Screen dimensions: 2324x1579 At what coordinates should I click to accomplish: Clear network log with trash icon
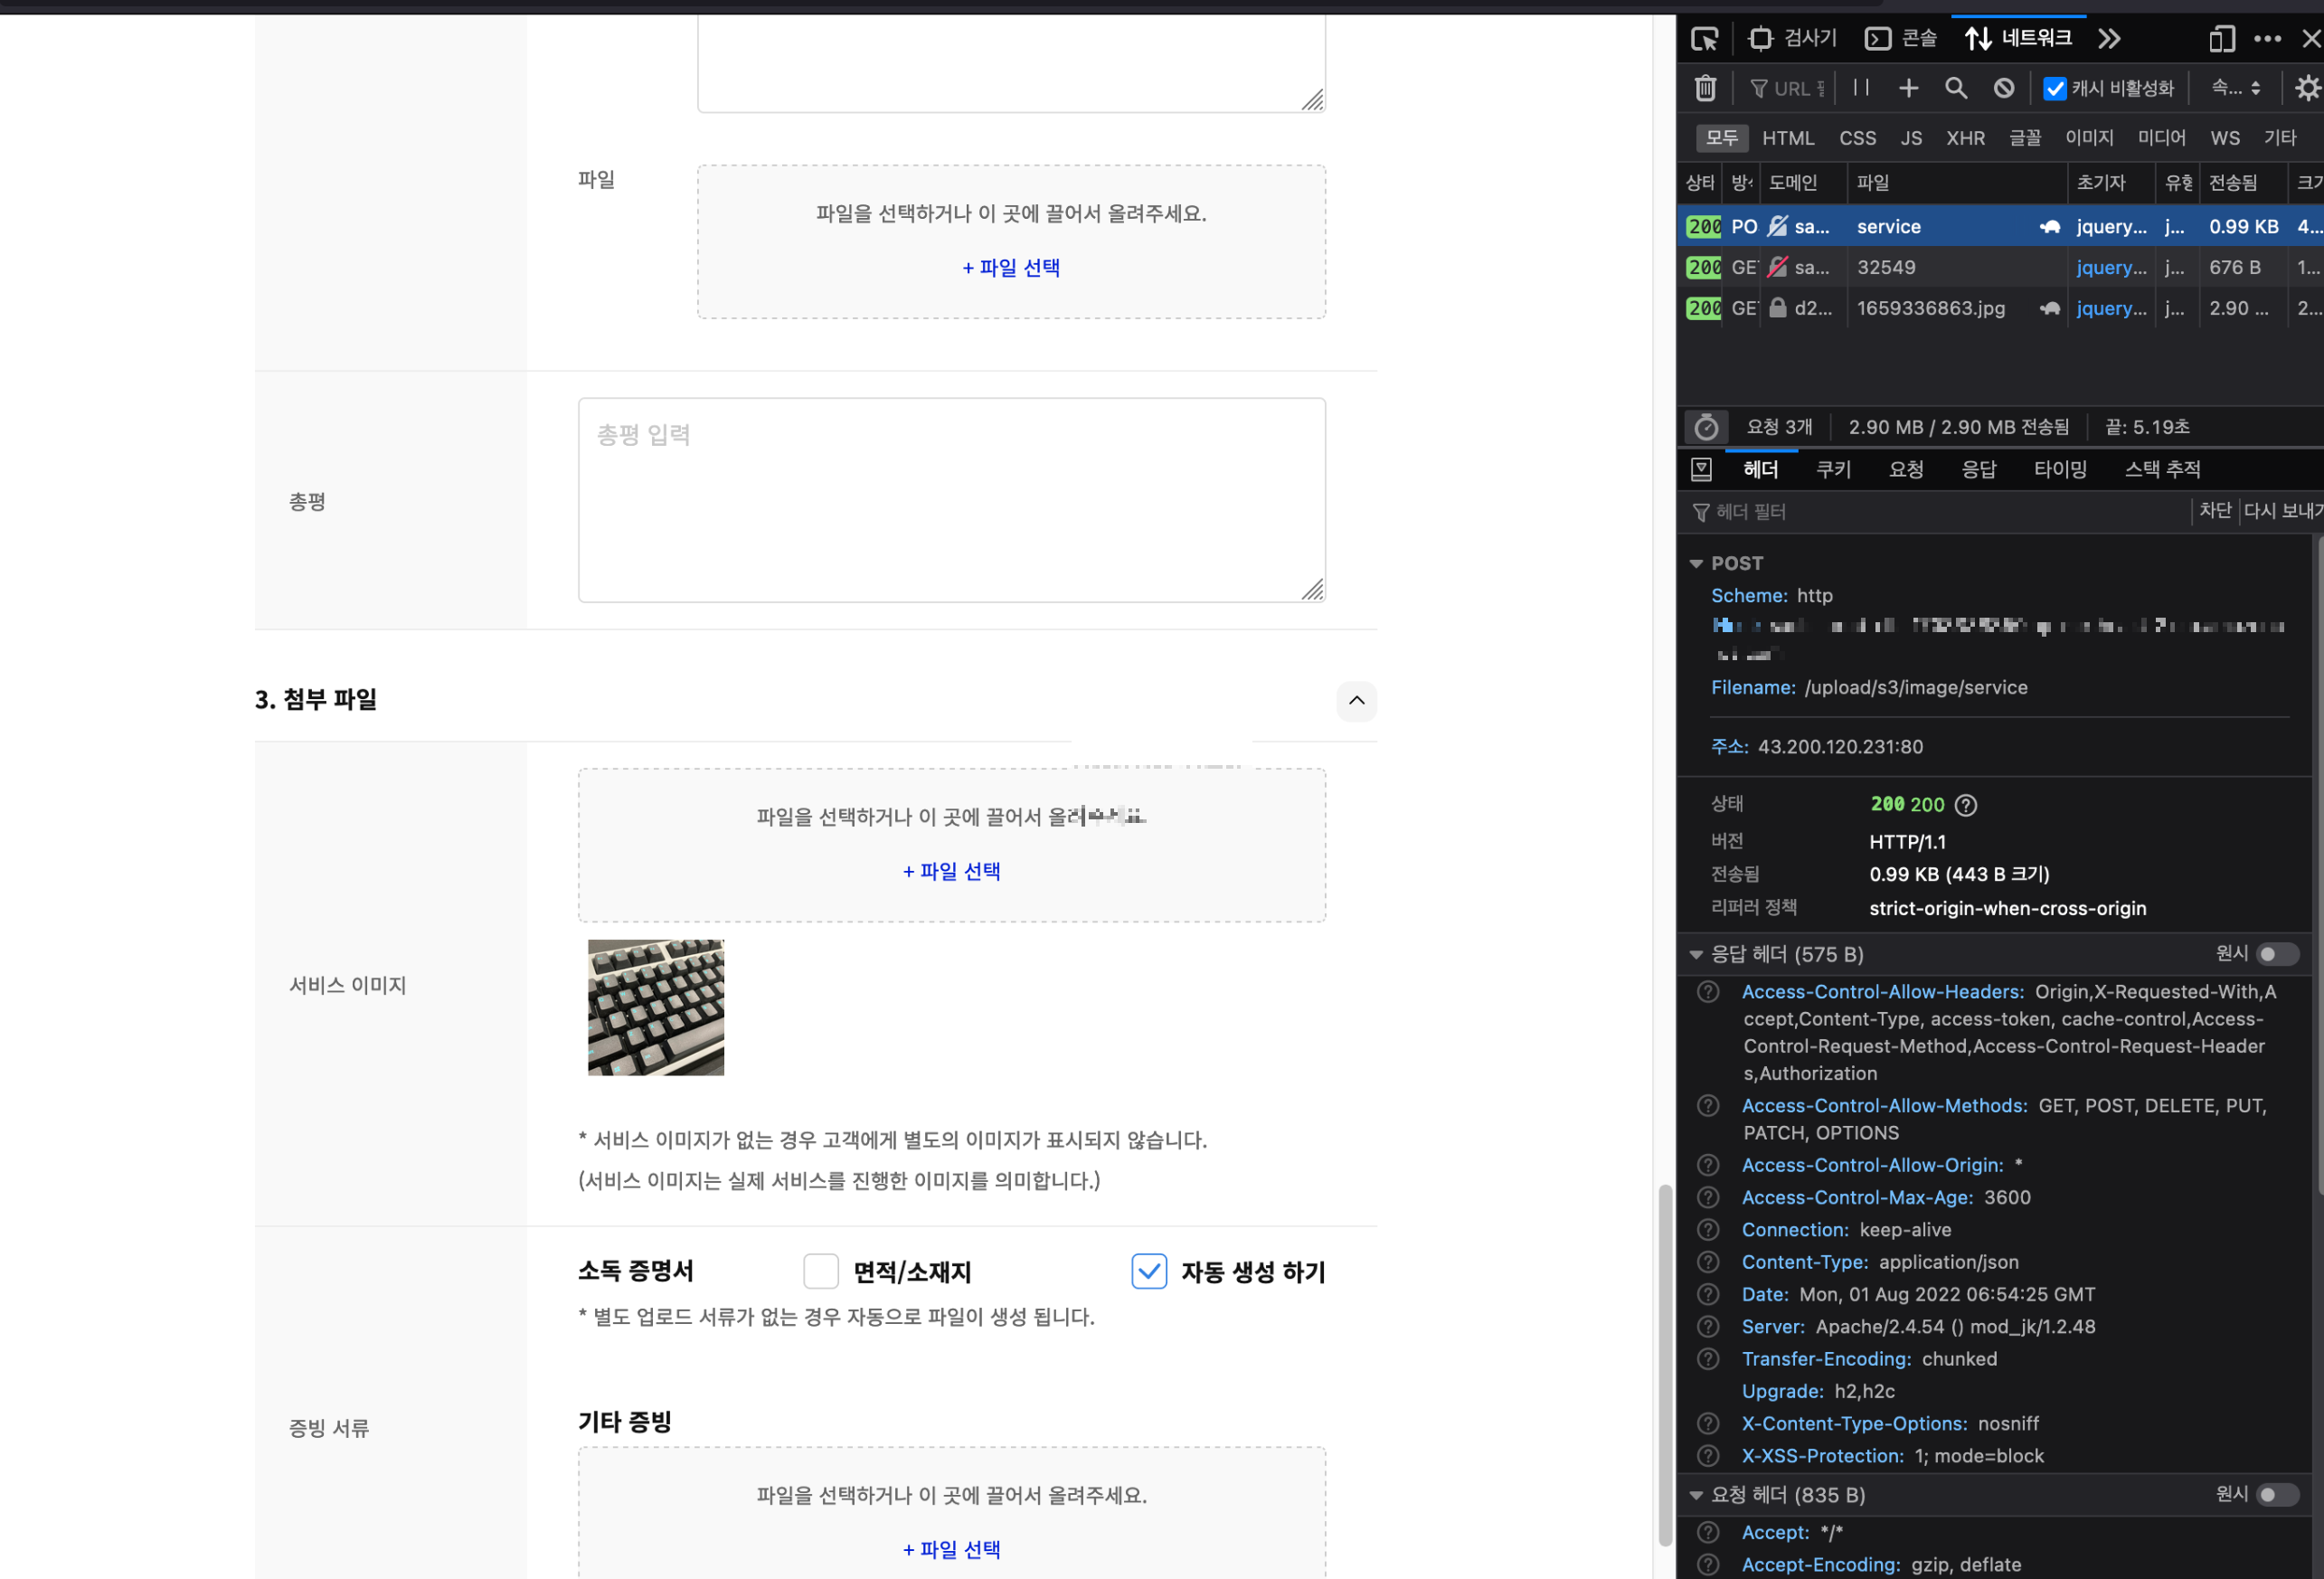point(1705,88)
